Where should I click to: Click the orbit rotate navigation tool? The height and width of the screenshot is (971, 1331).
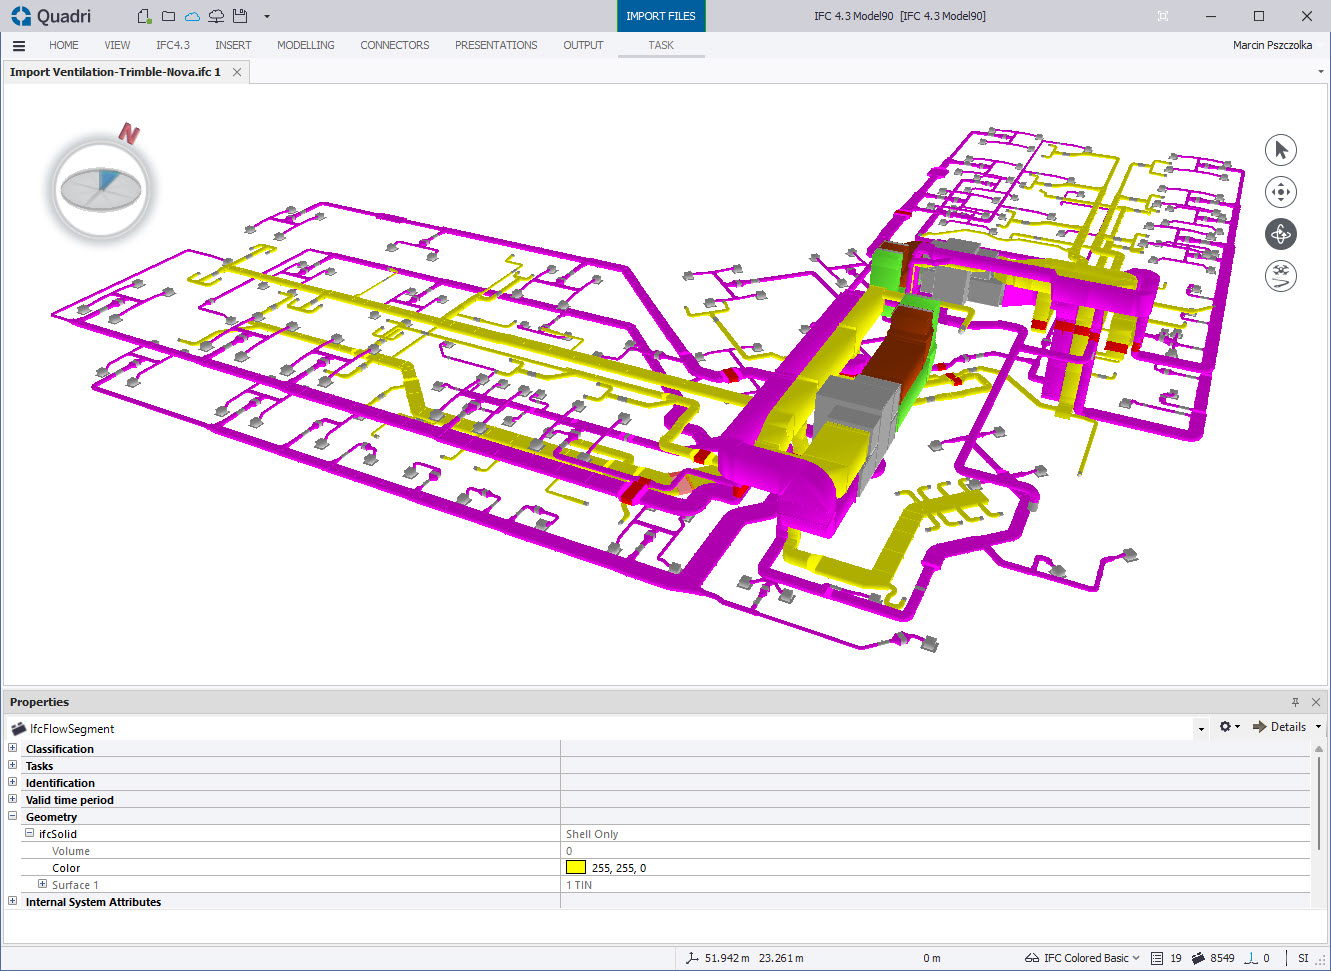coord(1281,234)
